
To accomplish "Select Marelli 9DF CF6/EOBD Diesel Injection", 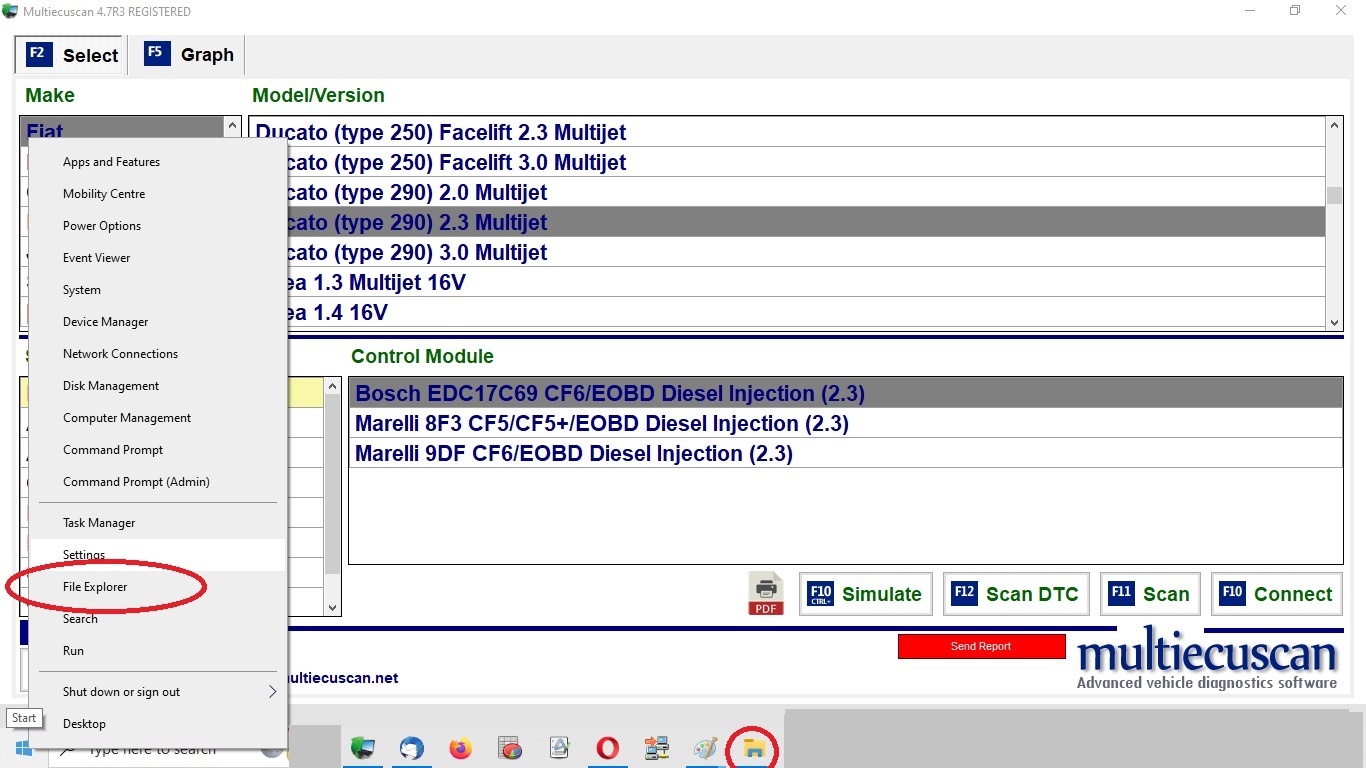I will pyautogui.click(x=845, y=453).
